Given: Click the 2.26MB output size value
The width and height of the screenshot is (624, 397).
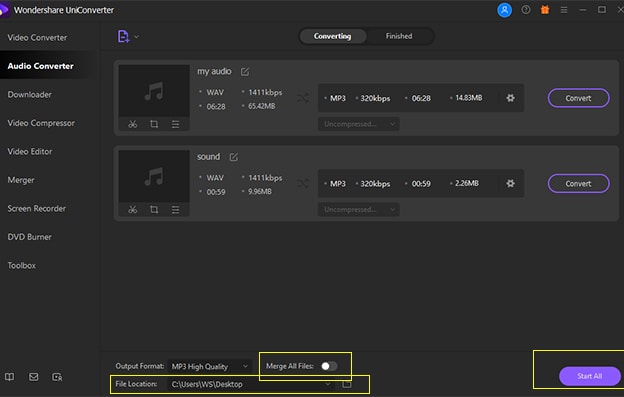Looking at the screenshot, I should click(x=467, y=183).
